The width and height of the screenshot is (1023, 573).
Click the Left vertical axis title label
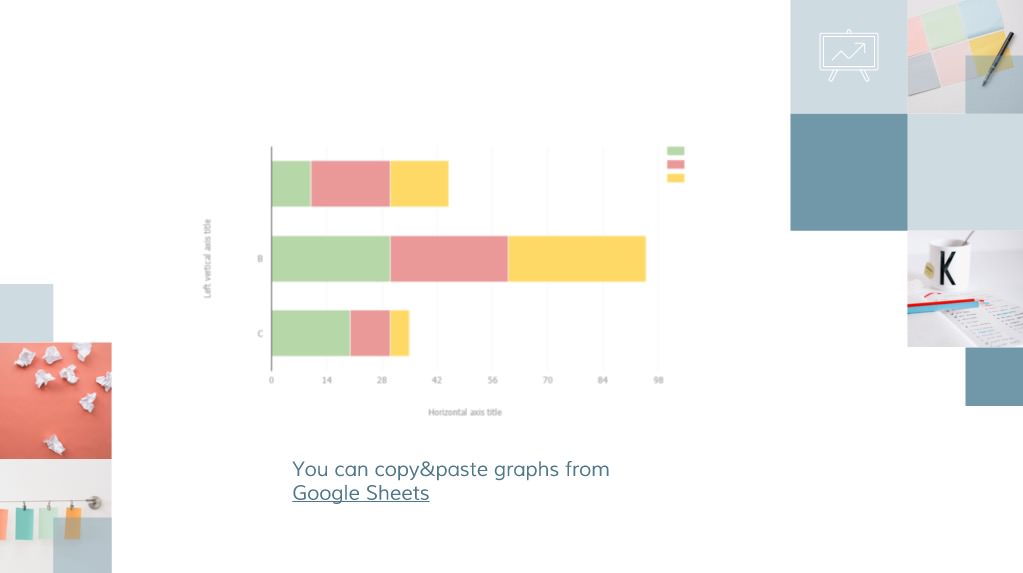[x=207, y=258]
